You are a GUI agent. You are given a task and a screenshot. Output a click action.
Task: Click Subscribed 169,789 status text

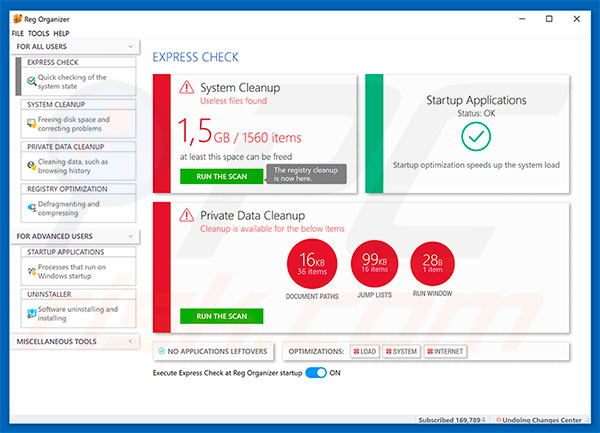tap(449, 420)
